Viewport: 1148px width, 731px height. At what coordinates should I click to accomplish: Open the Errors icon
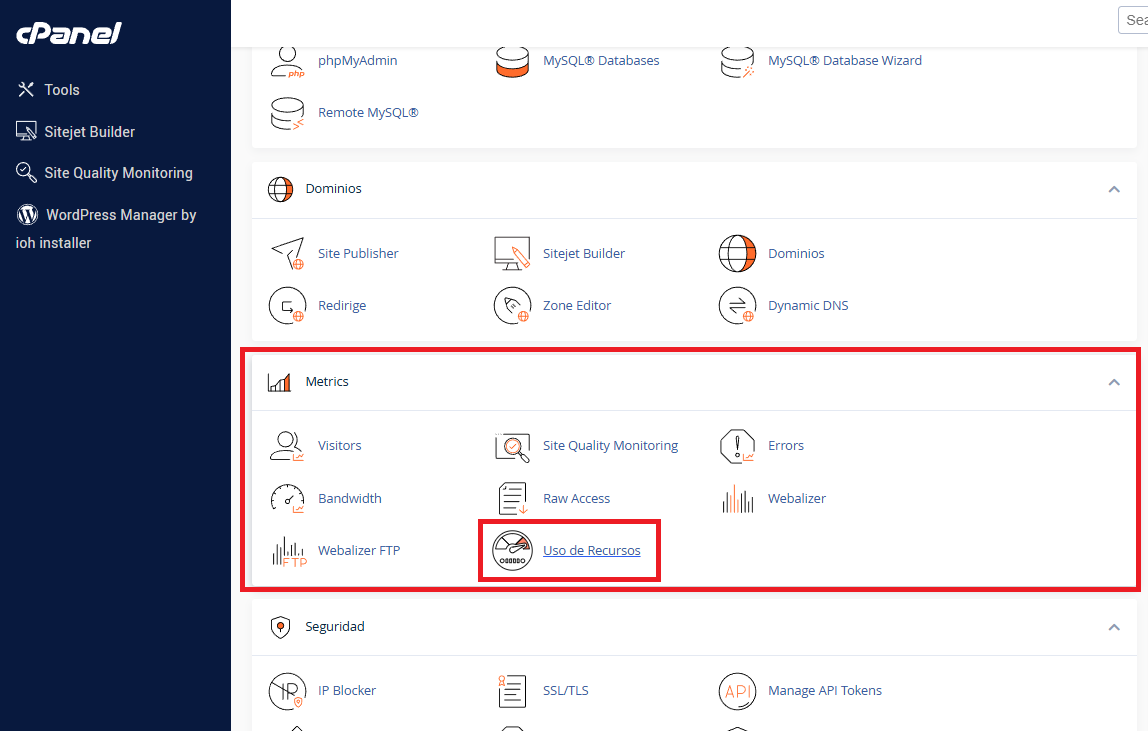[737, 446]
